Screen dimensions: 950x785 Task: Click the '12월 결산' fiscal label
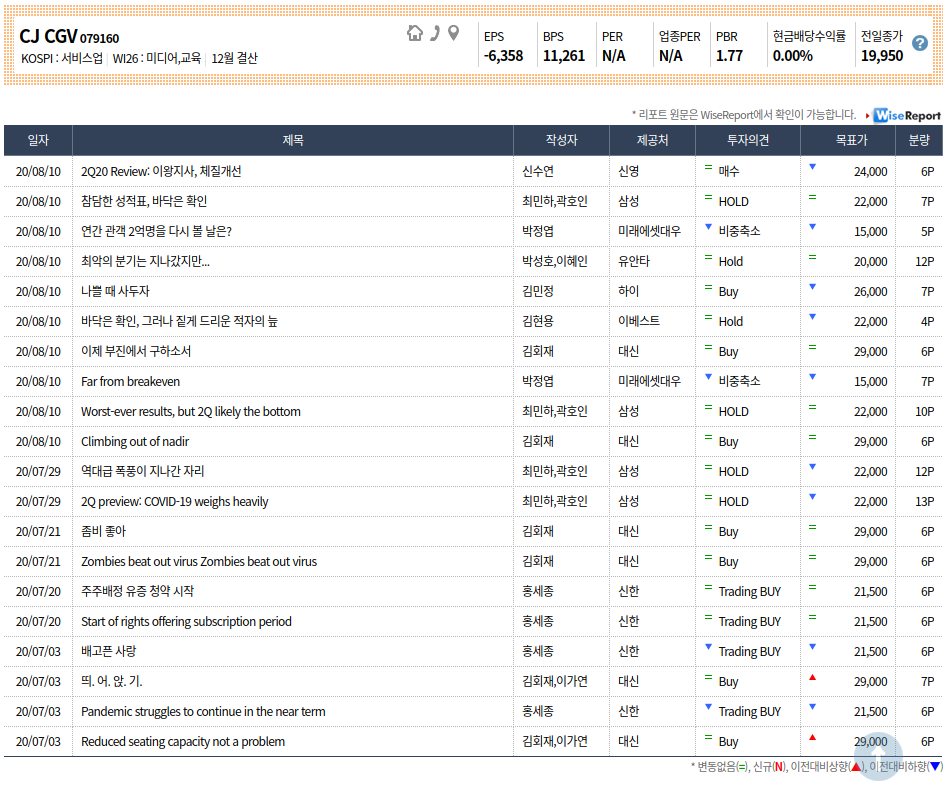(234, 58)
